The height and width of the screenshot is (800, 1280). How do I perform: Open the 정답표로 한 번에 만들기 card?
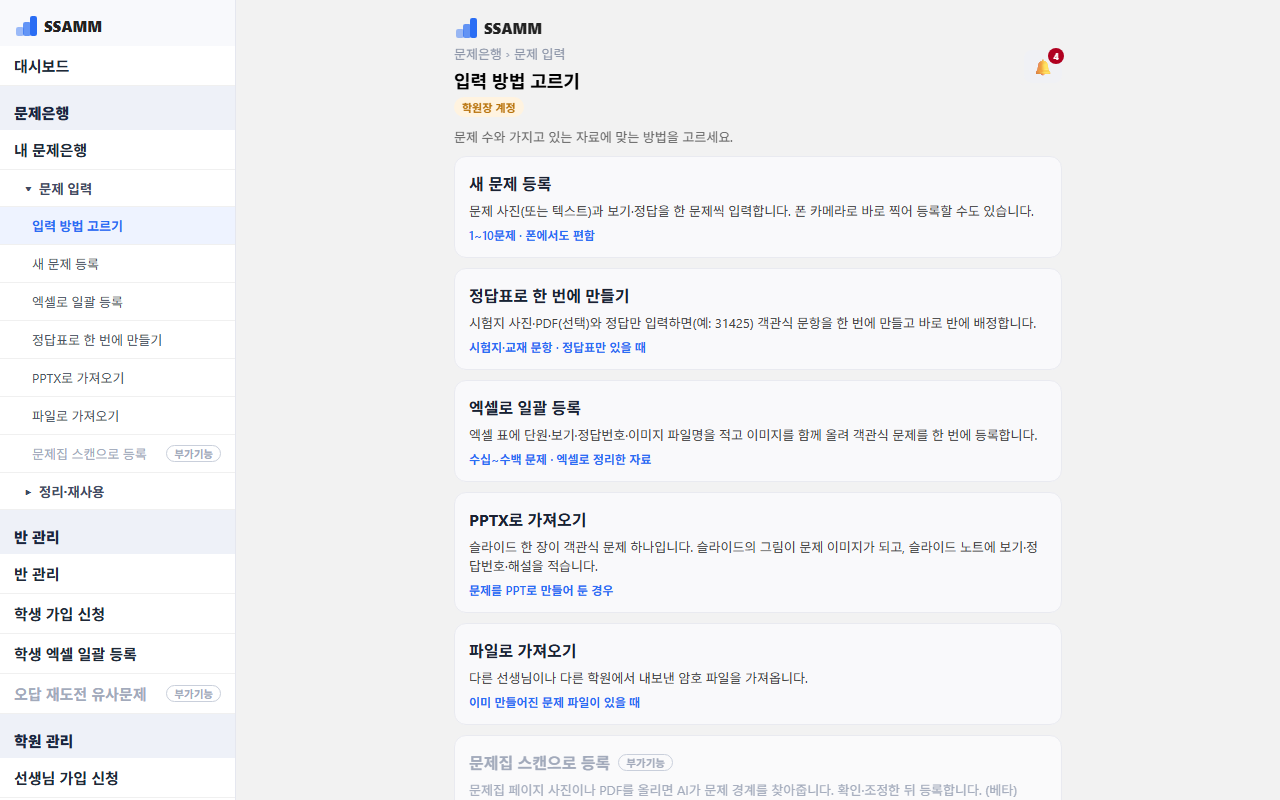[x=757, y=319]
